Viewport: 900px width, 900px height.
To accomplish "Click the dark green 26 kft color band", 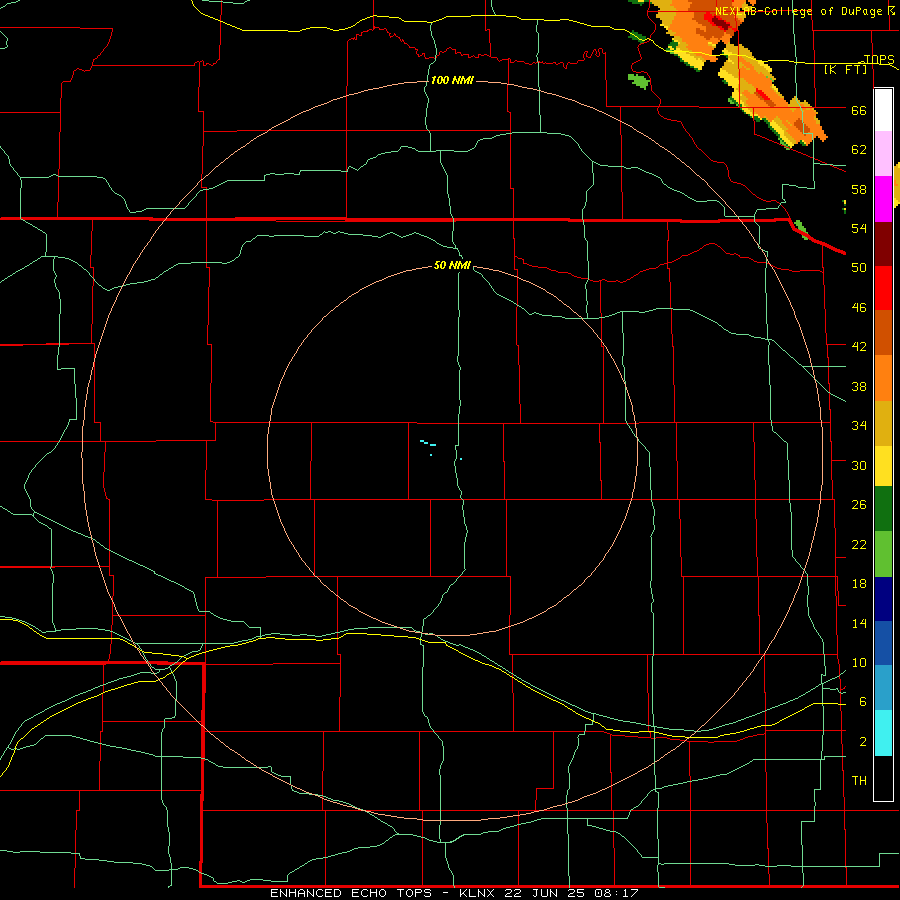I will coord(883,509).
